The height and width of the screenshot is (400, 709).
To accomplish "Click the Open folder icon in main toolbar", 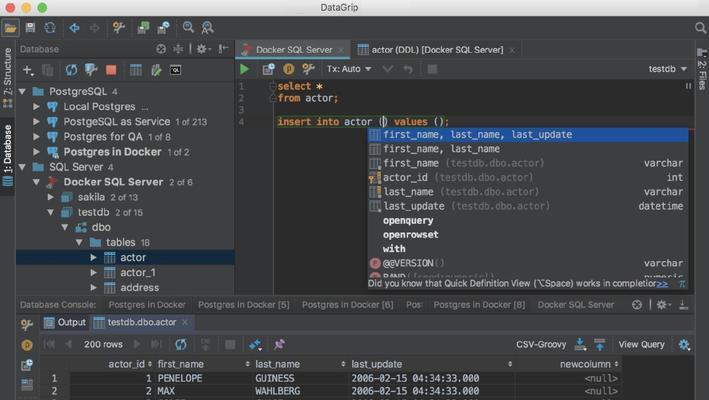I will (10, 28).
